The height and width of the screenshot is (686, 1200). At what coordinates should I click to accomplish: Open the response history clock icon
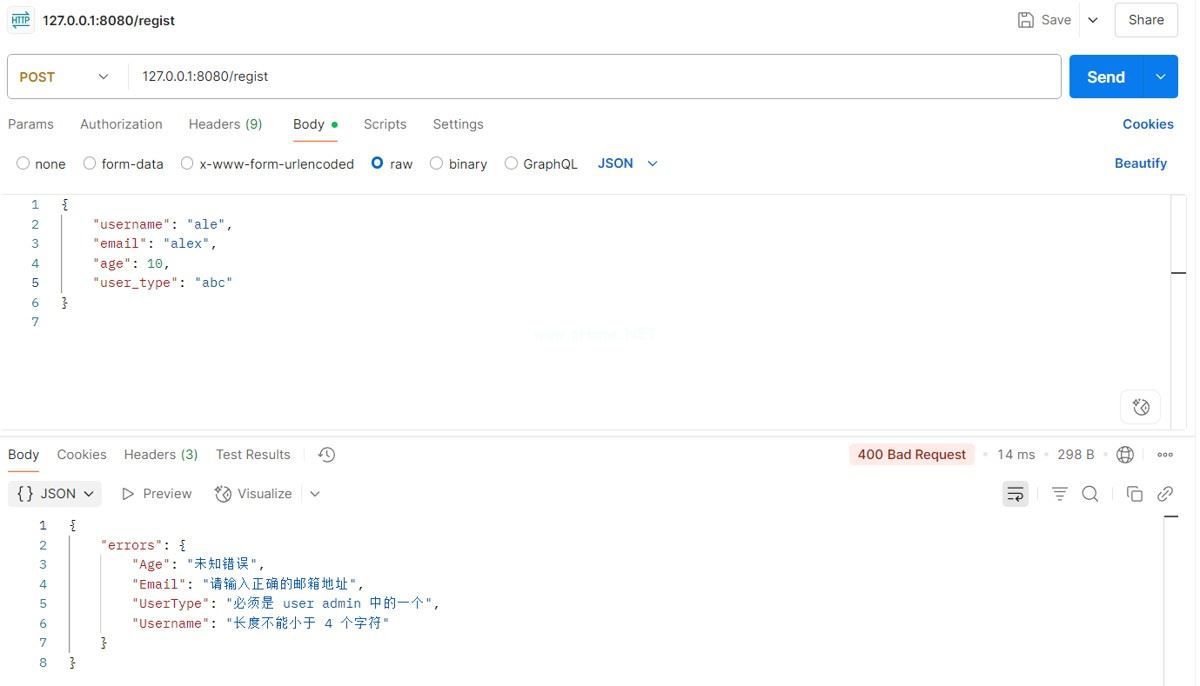(x=326, y=455)
